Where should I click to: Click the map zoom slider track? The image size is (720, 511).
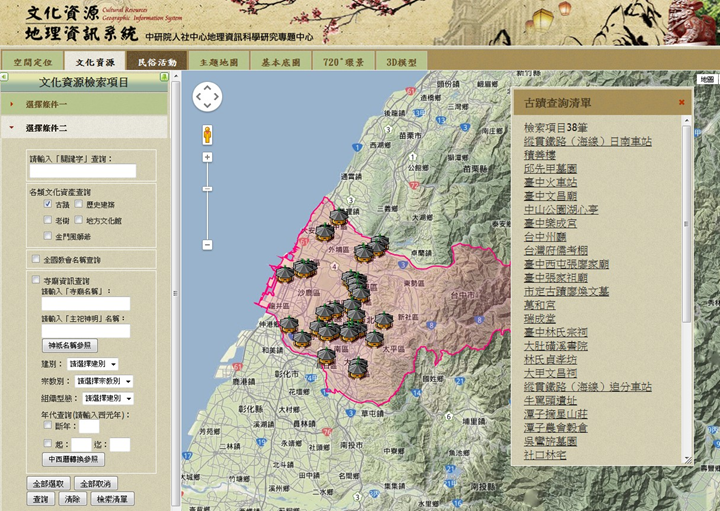coord(207,200)
